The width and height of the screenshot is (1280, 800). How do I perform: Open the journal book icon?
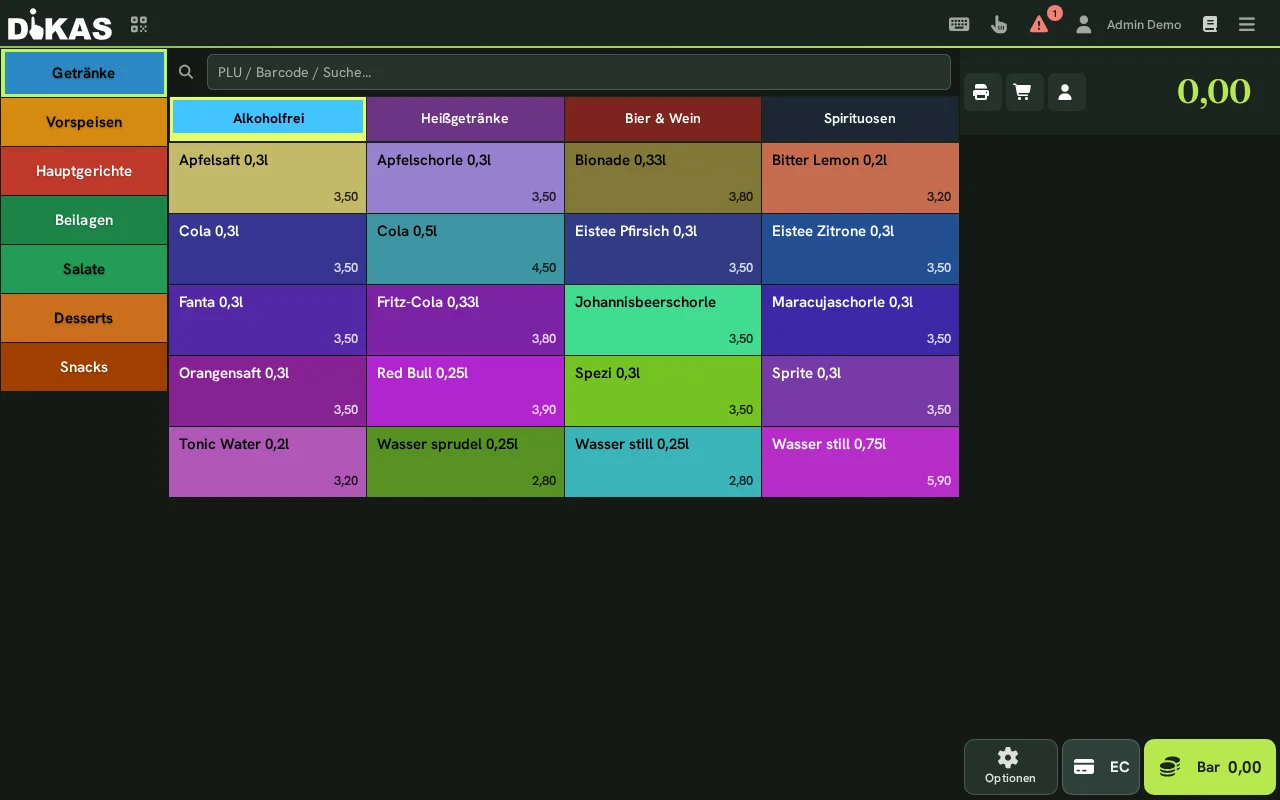click(1210, 25)
